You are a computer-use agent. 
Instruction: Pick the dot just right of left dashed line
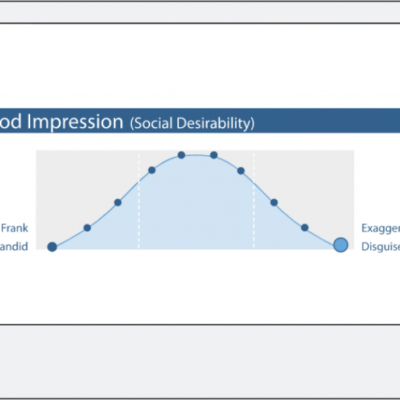point(152,170)
